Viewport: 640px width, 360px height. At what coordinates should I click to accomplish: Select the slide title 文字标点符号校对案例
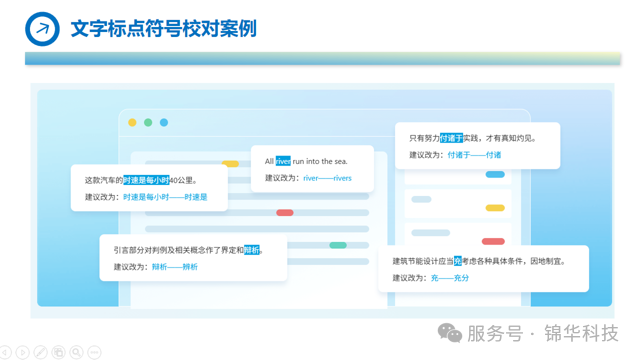tap(163, 29)
